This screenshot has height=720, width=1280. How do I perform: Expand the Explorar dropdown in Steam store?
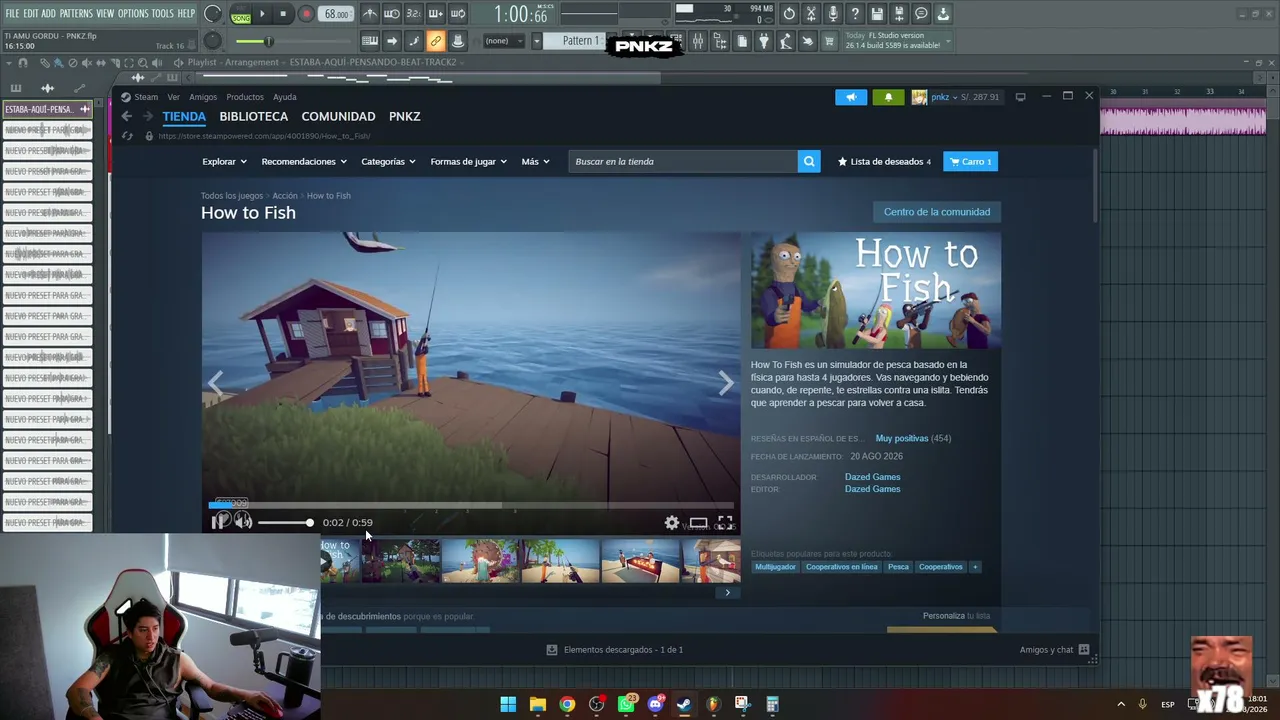coord(224,162)
